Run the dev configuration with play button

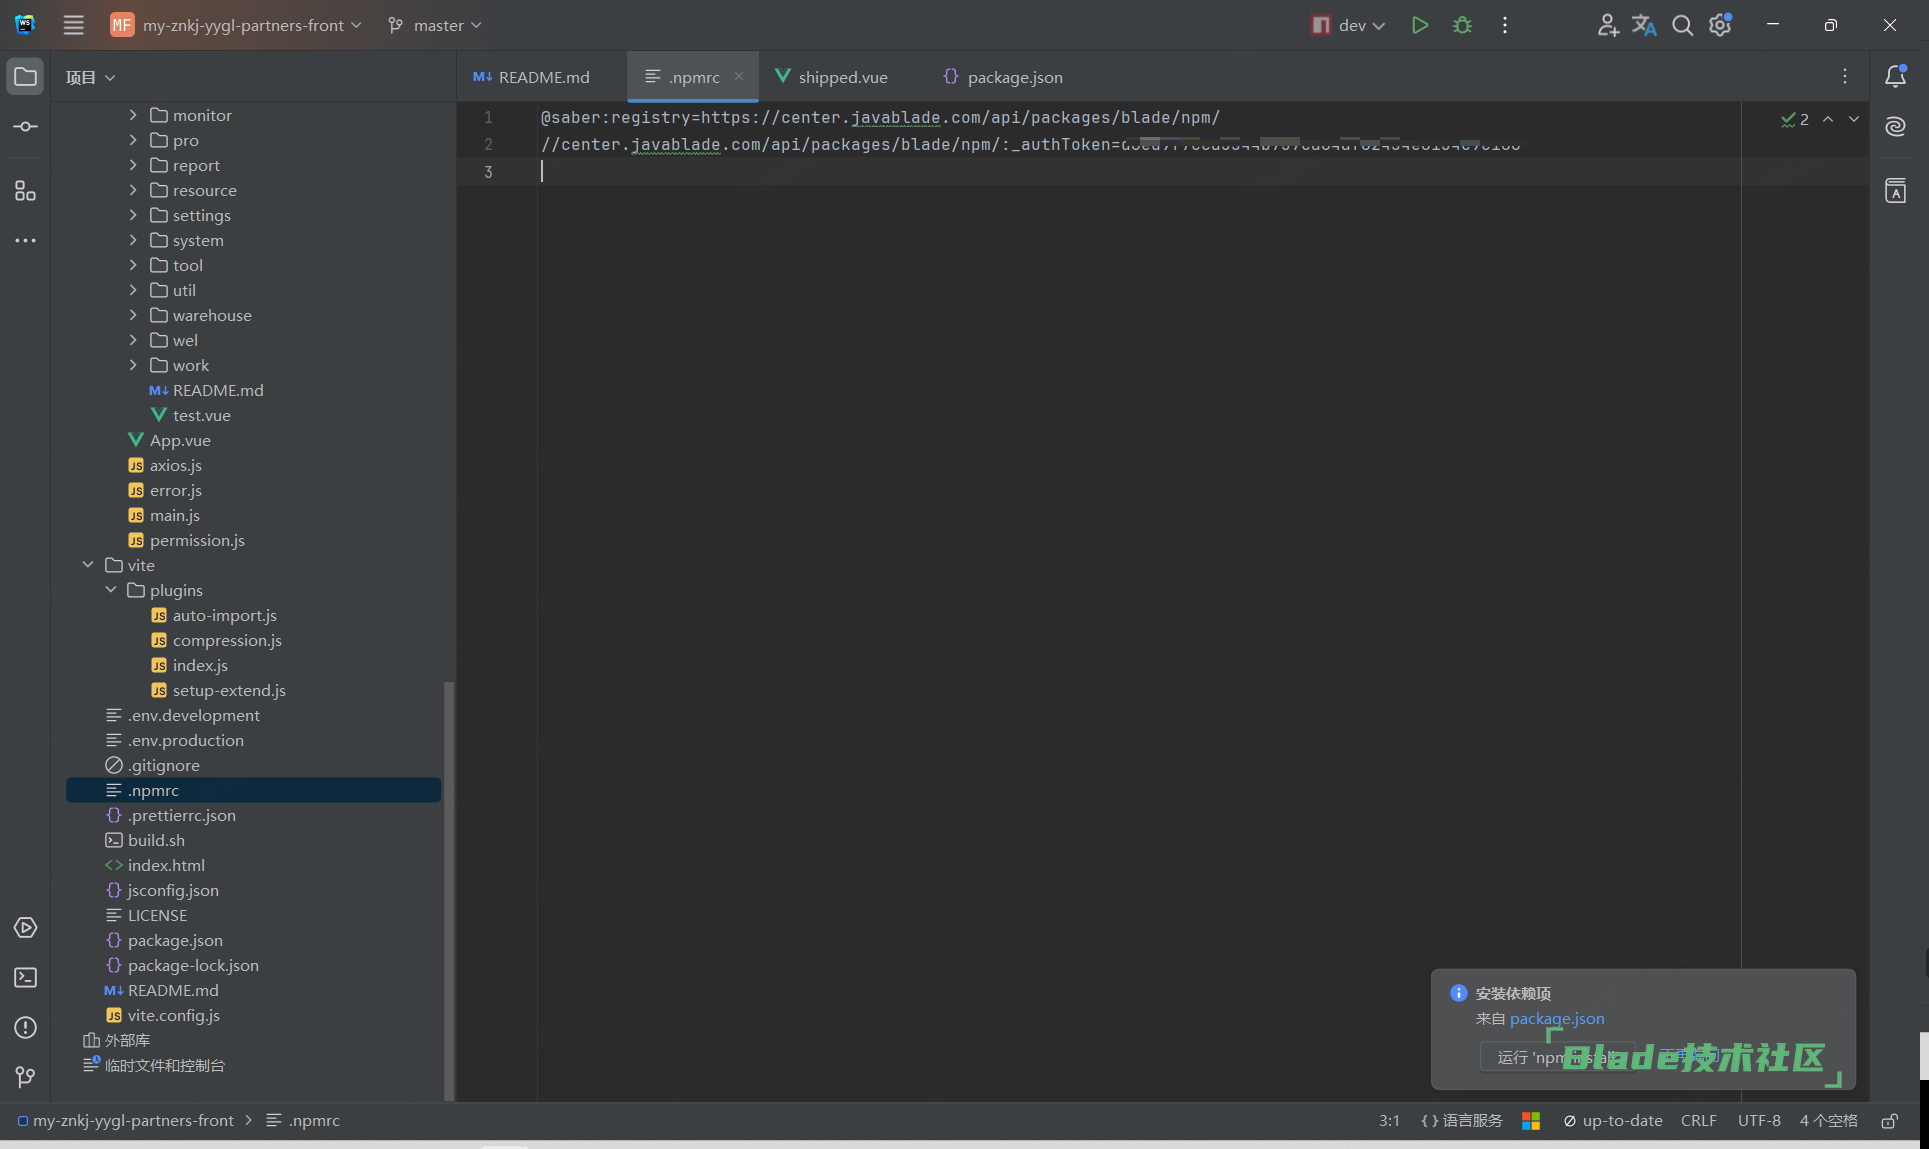(1419, 25)
